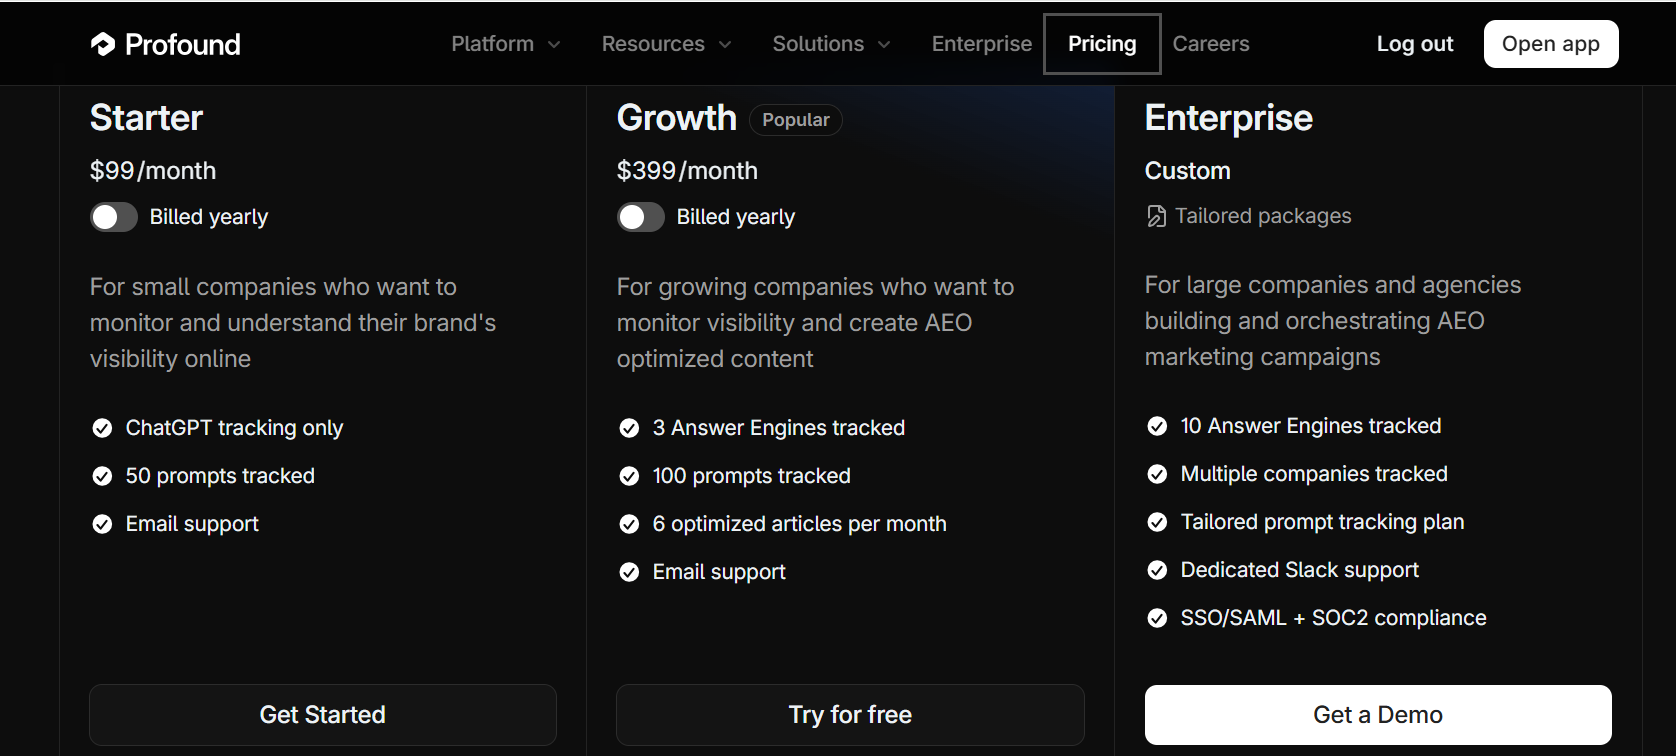The height and width of the screenshot is (756, 1676).
Task: Click the checkmark beside 50 prompts tracked
Action: pyautogui.click(x=101, y=475)
